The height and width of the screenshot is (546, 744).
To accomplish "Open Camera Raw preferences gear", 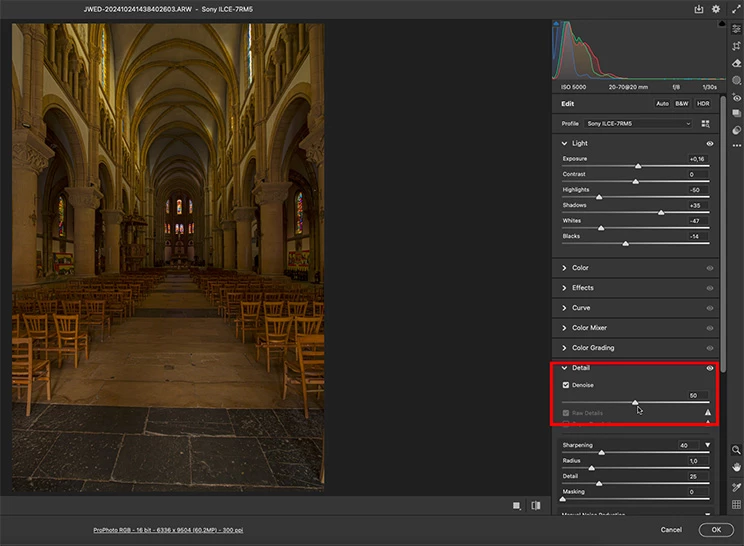I will (x=716, y=9).
